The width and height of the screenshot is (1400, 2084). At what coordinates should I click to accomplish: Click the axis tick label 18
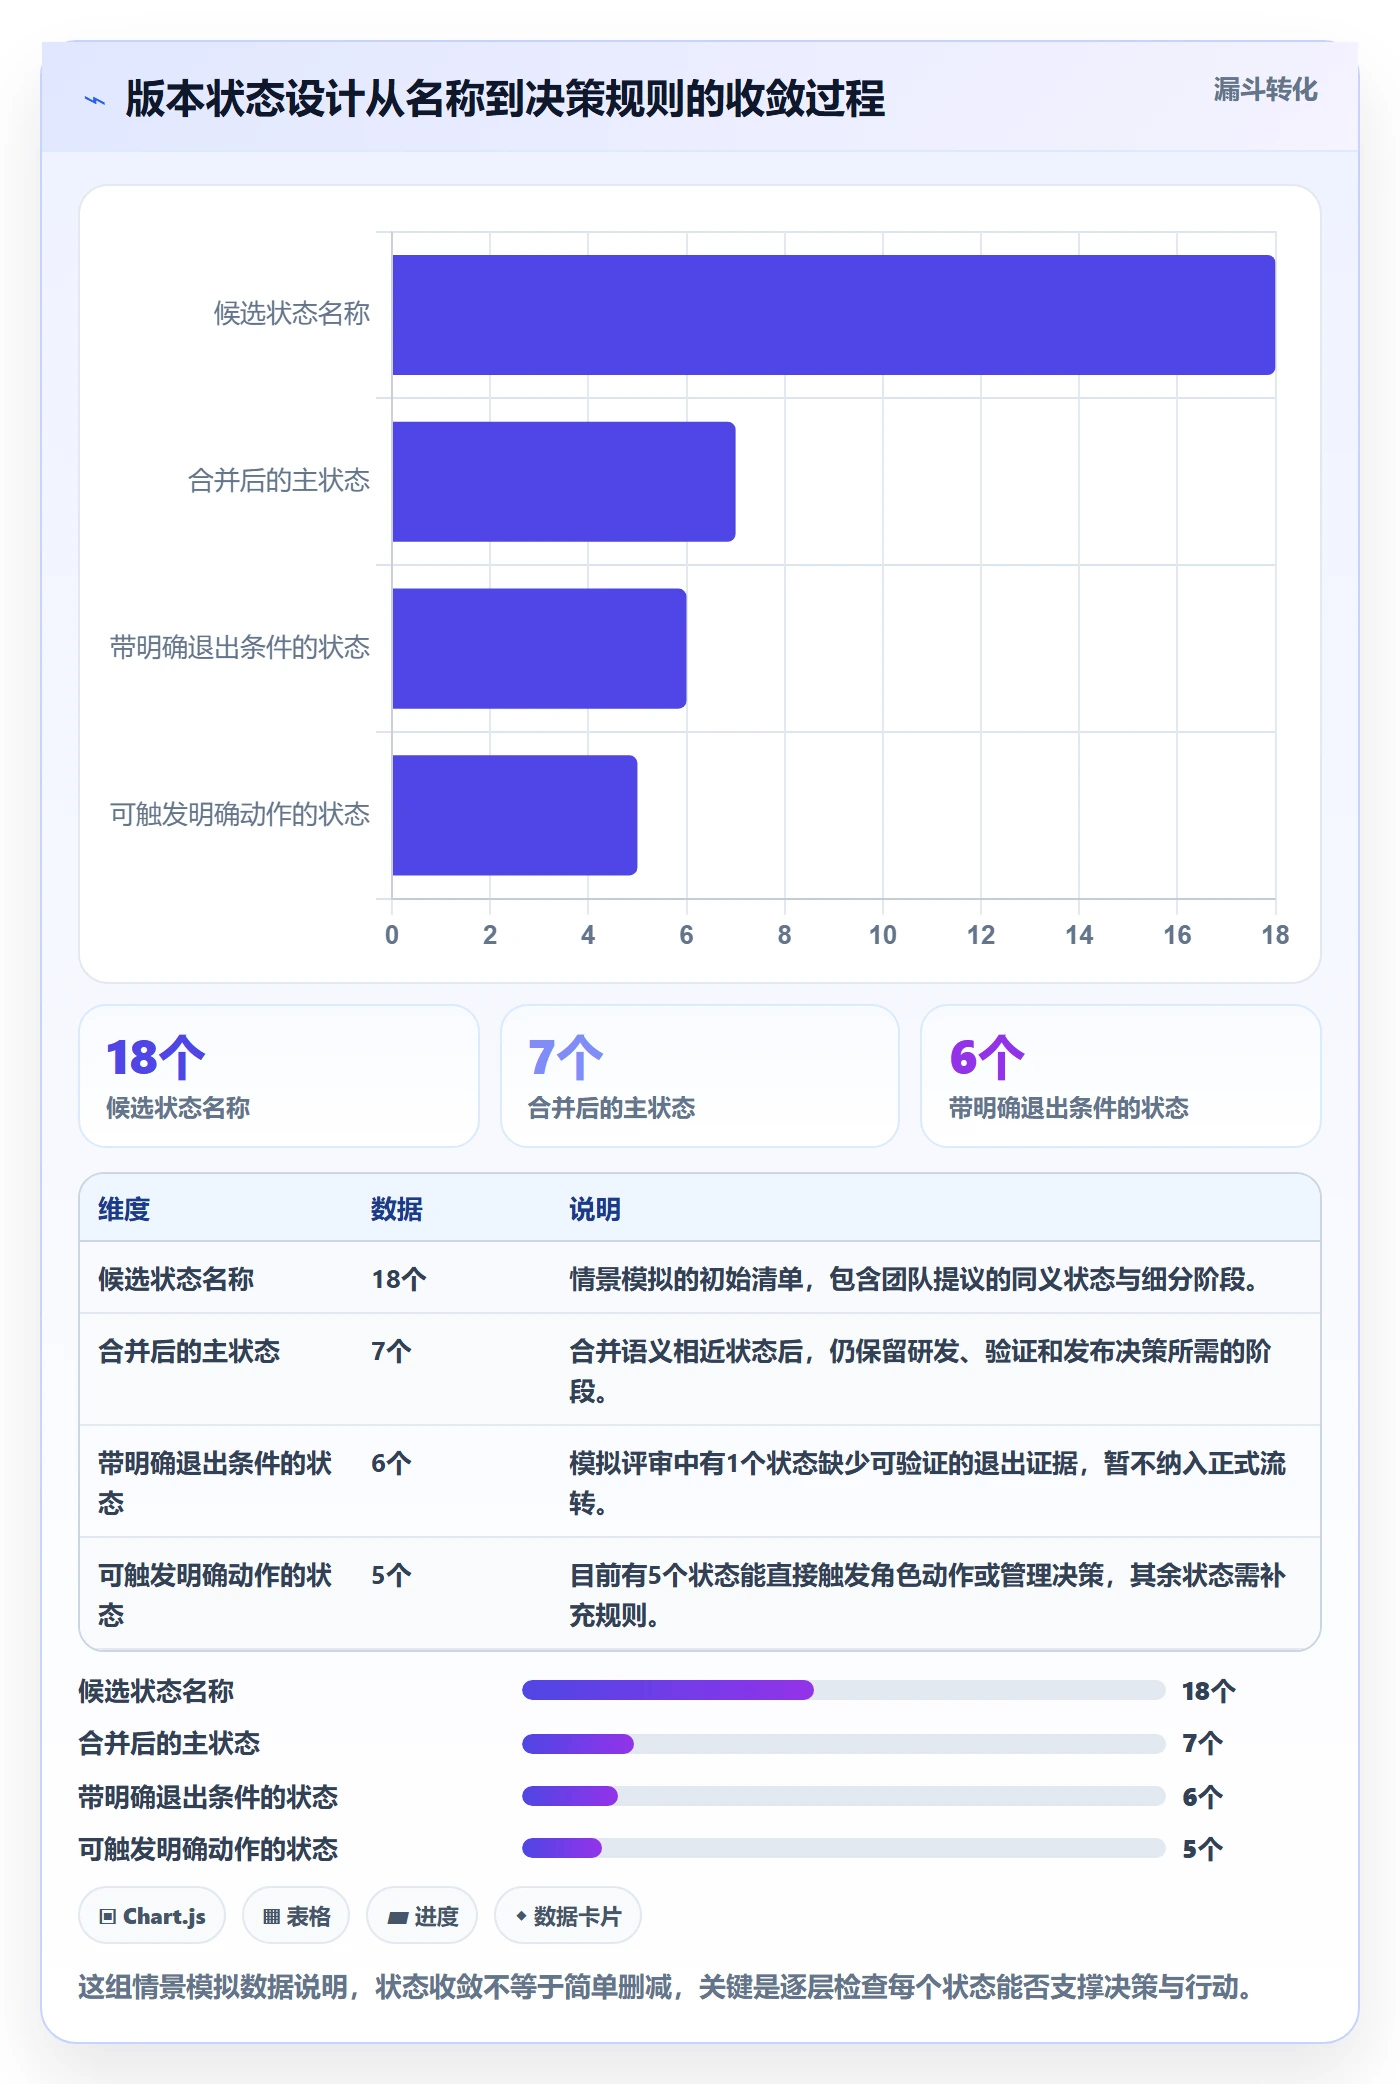click(1275, 935)
